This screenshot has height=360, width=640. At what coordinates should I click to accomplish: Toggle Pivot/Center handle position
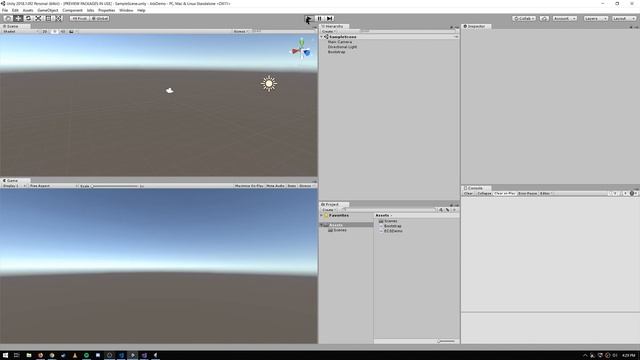[x=79, y=18]
